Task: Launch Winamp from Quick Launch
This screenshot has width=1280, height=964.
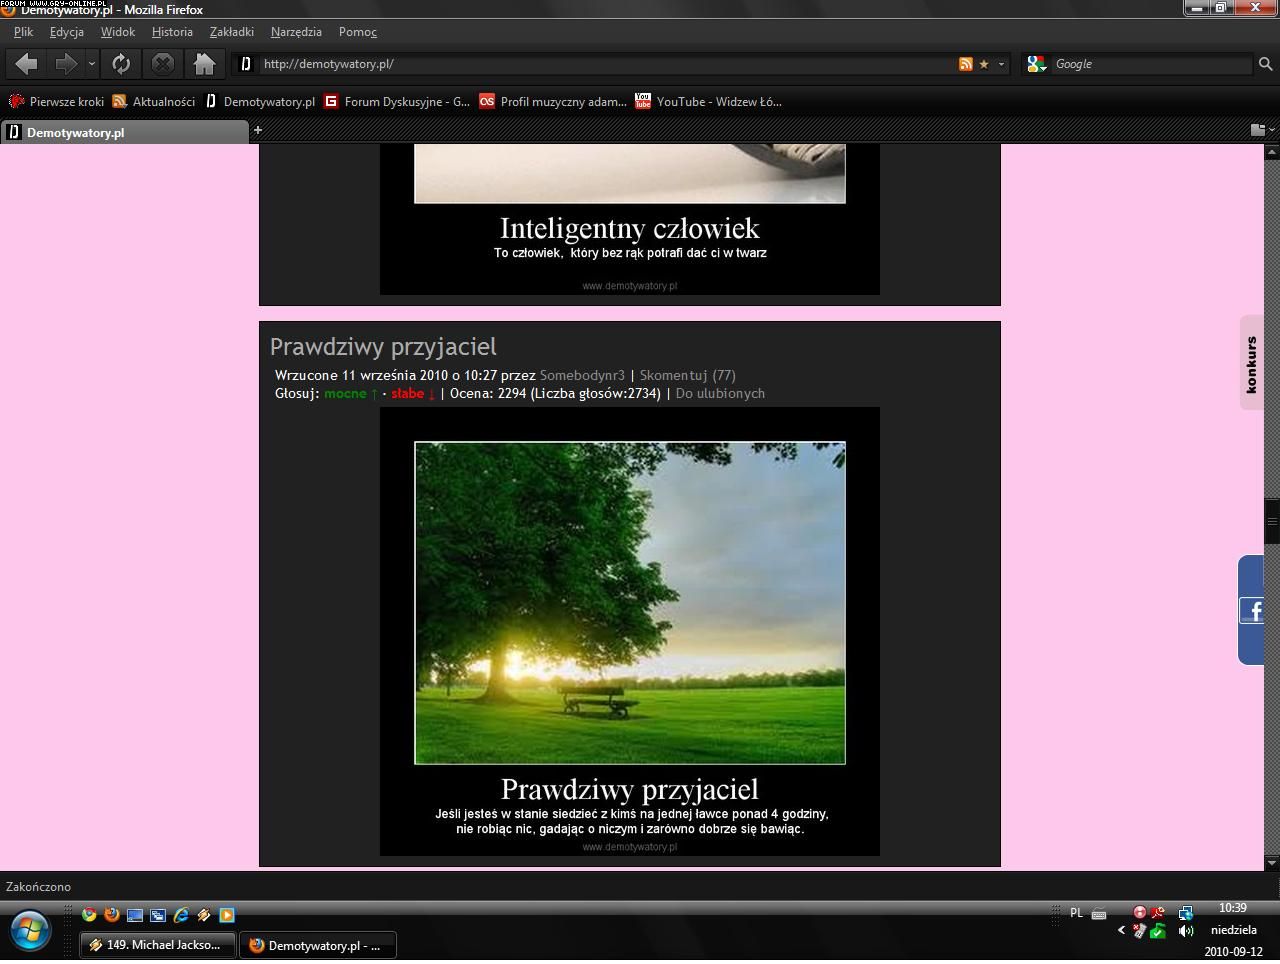Action: (x=204, y=915)
